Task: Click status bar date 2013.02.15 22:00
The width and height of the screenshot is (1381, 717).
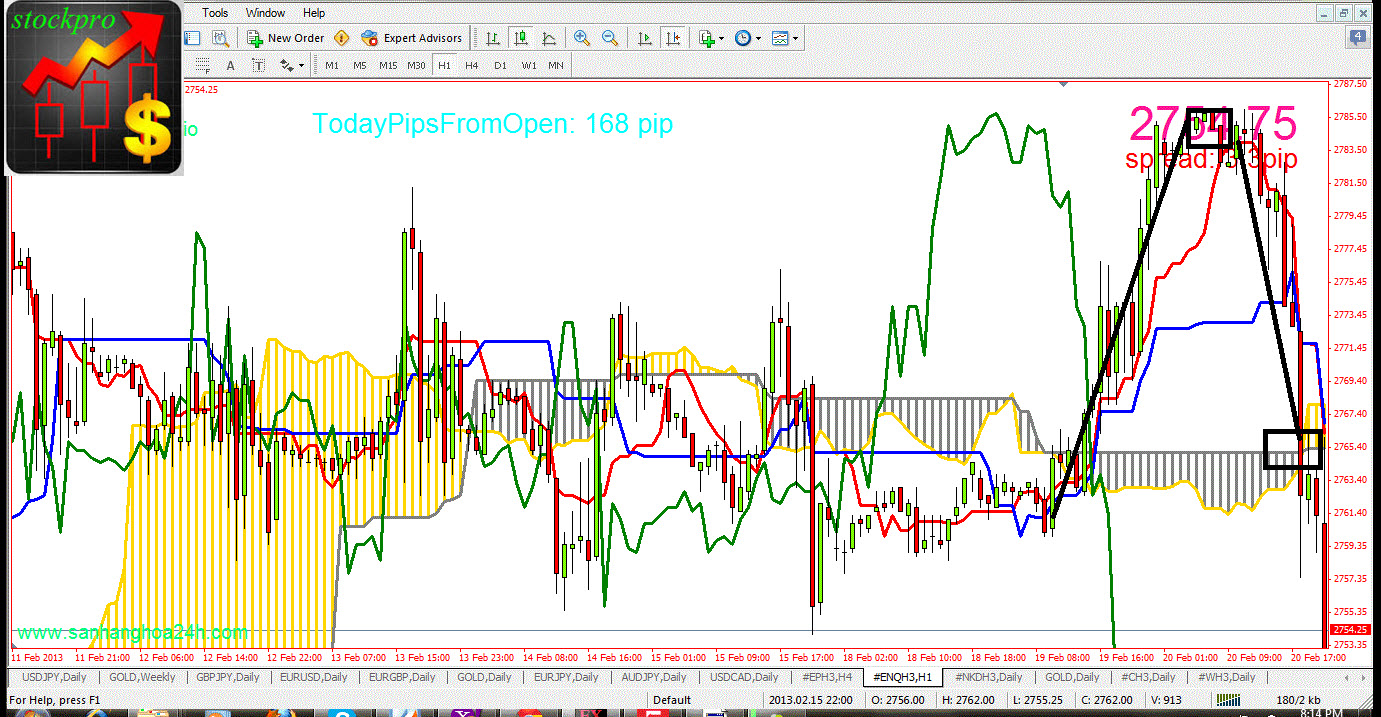Action: coord(810,700)
